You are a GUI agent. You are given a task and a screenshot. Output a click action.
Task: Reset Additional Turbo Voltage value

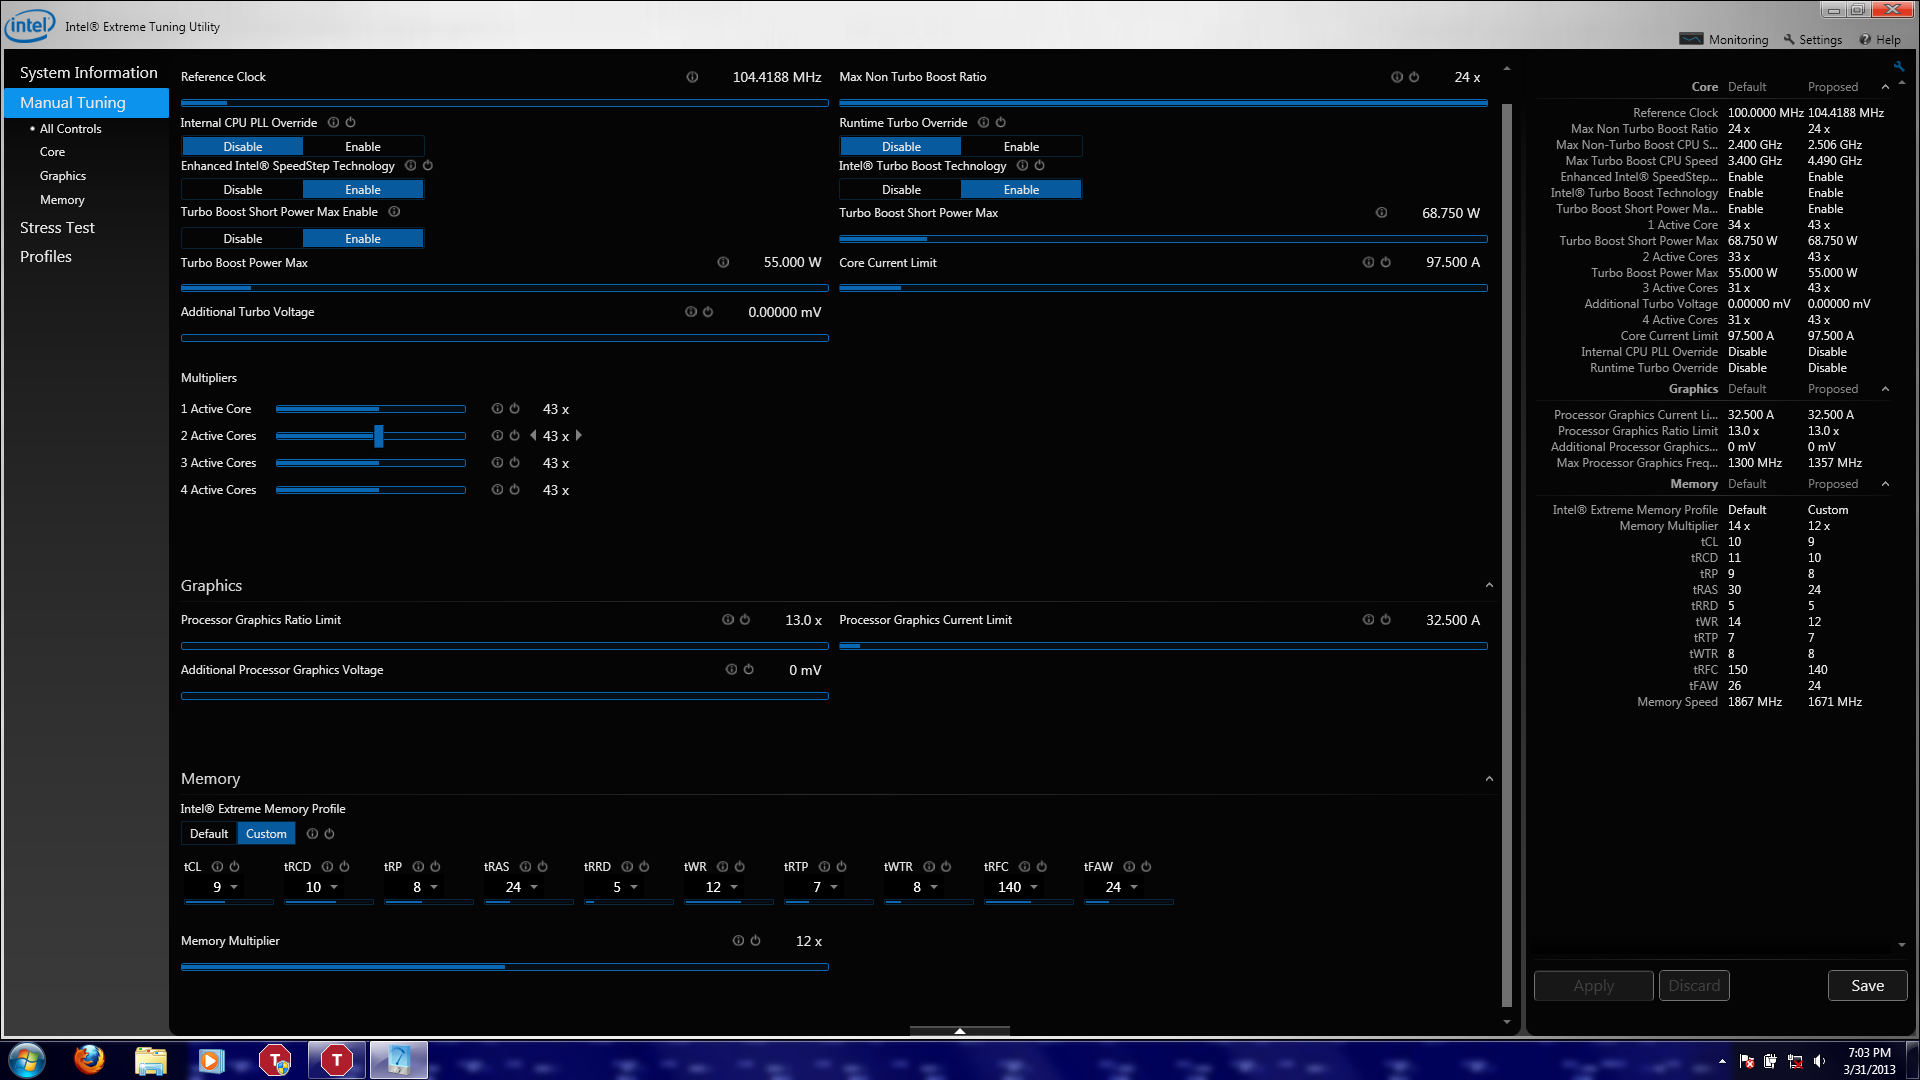coord(707,312)
